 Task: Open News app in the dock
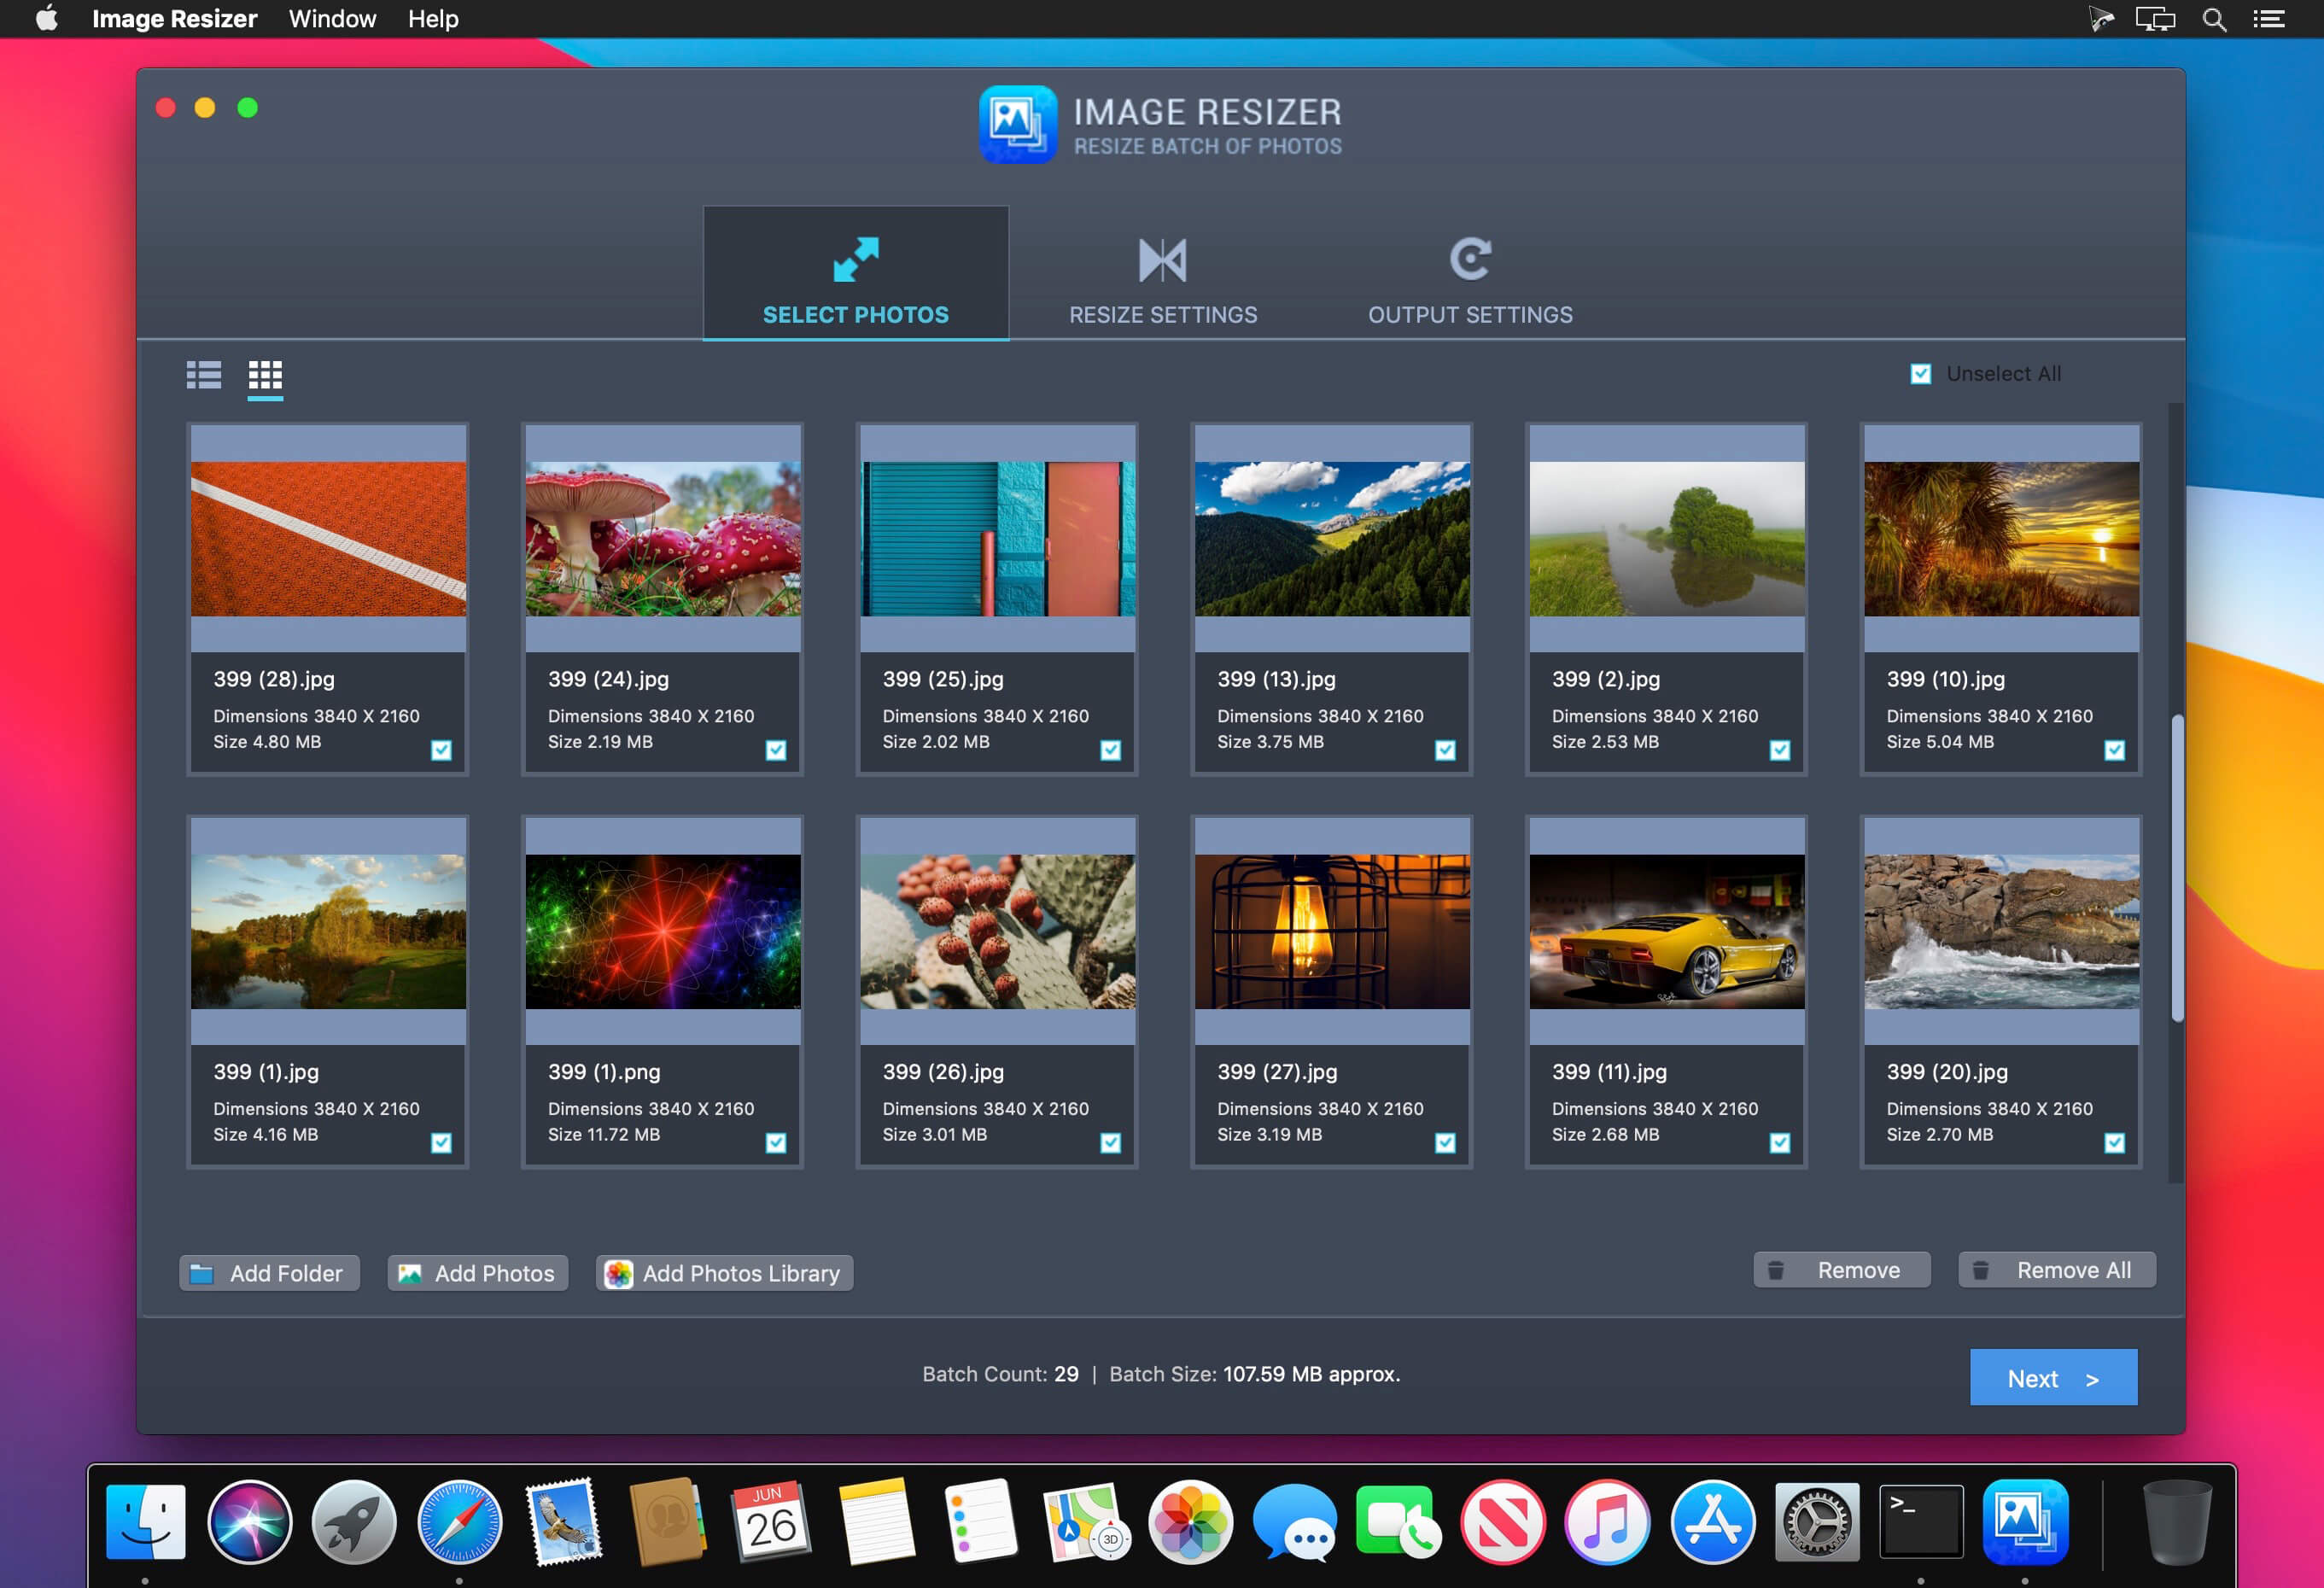coord(1503,1522)
